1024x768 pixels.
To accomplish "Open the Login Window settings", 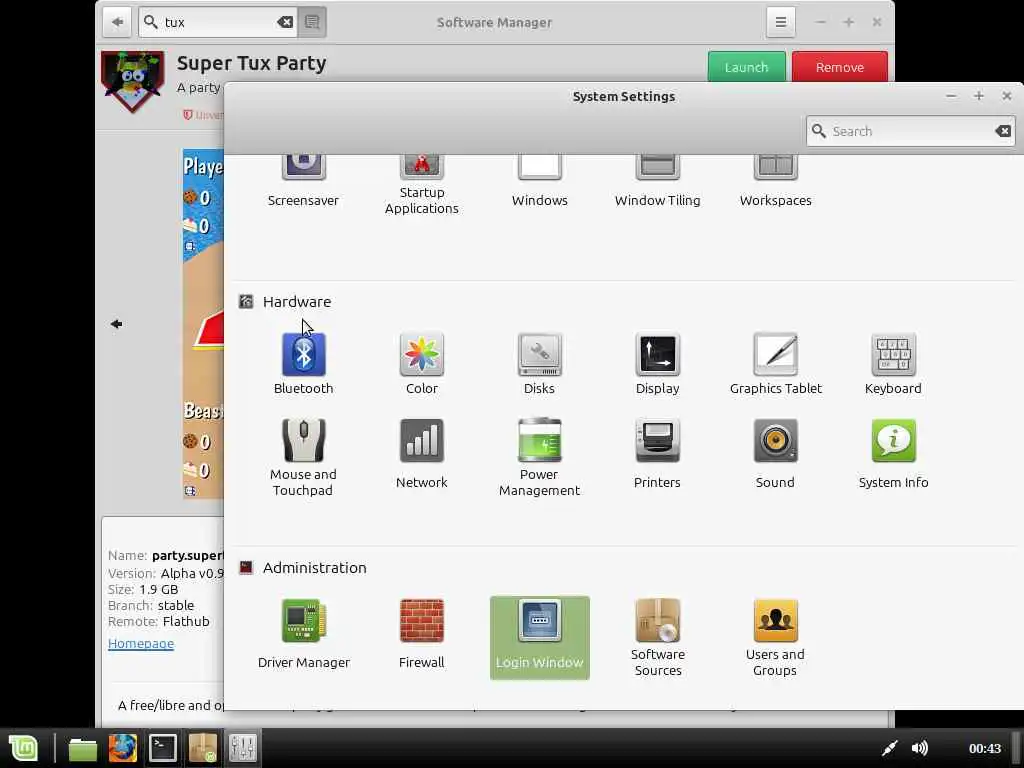I will click(x=539, y=638).
